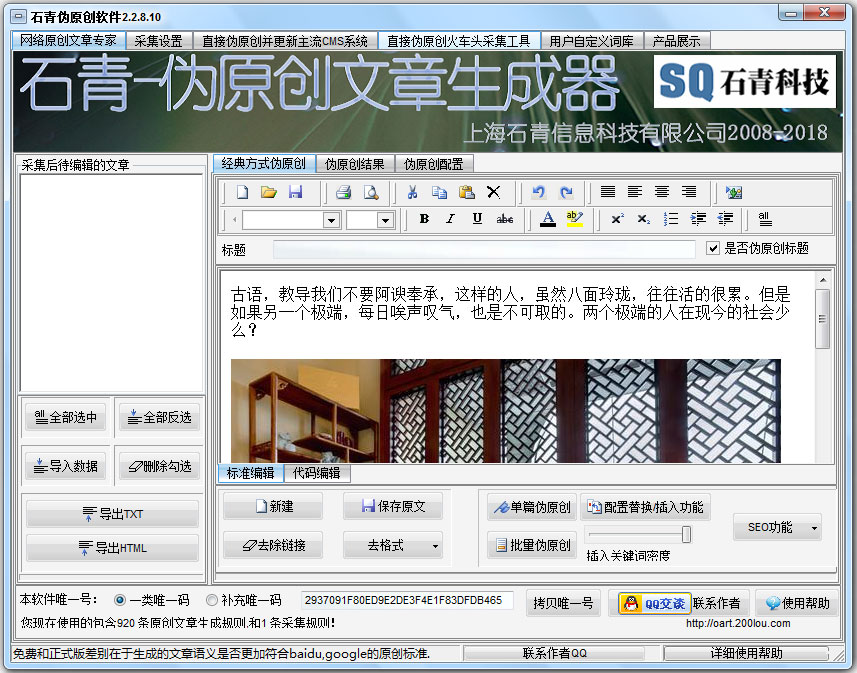Screen dimensions: 857x673
Task: Click the select all toolbar icon
Action: [765, 219]
